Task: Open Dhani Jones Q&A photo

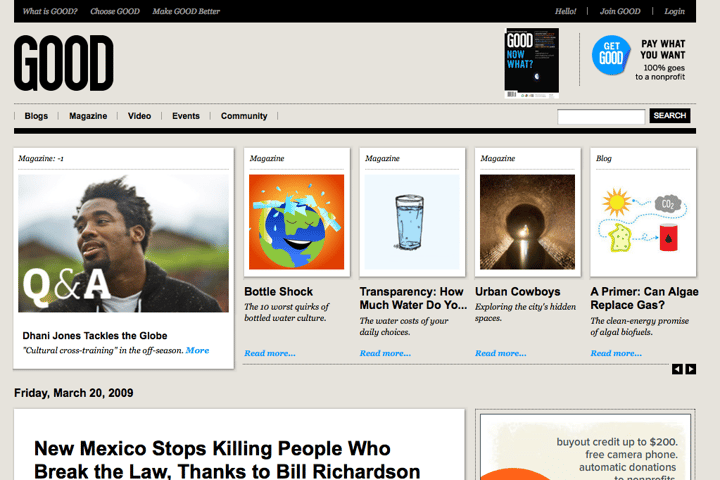Action: 124,243
